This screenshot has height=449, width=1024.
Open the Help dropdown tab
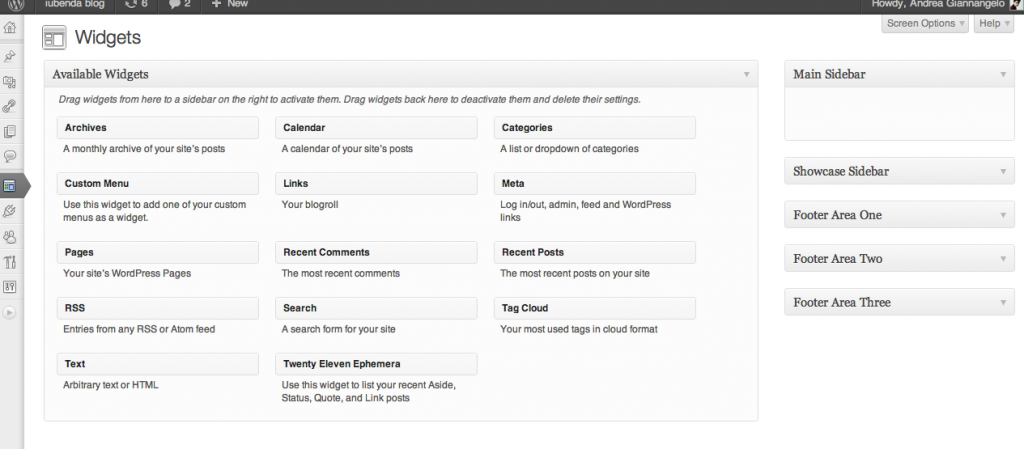coord(993,23)
